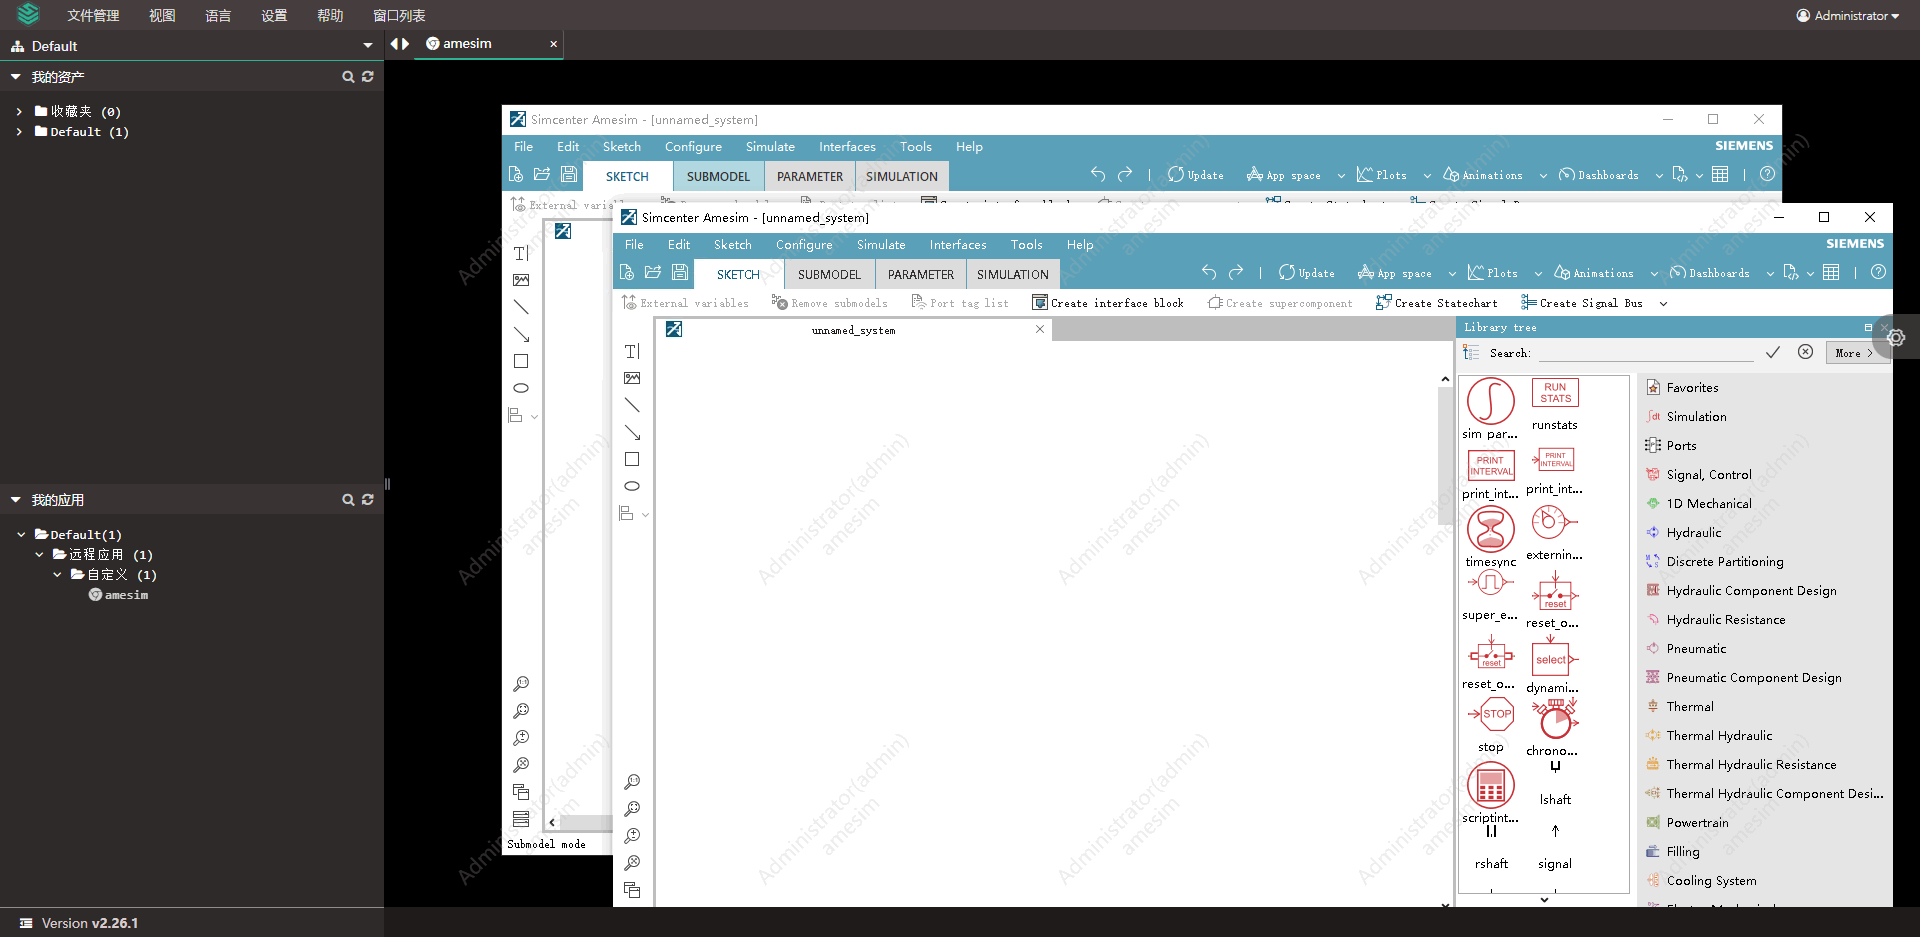
Task: Select the 1D Mechanical library category
Action: pos(1709,504)
